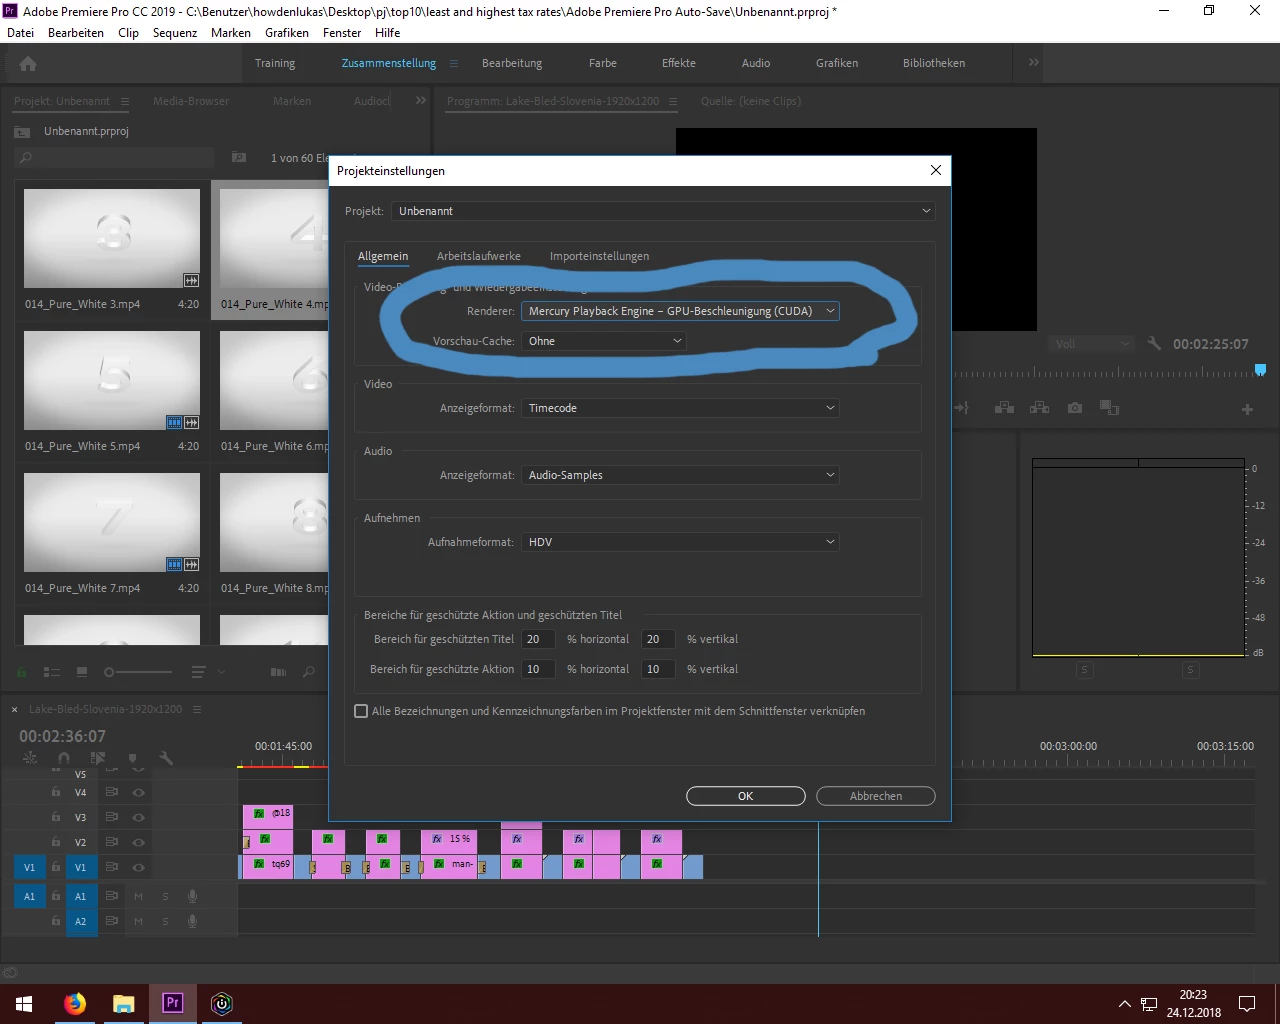Open the new bin filter icon by search
Screen dimensions: 1280x1024
(x=239, y=157)
